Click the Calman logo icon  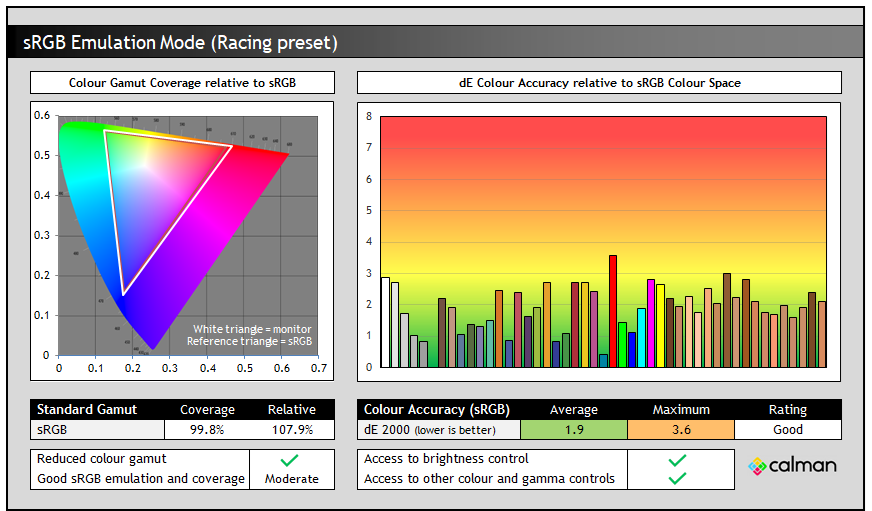[757, 466]
